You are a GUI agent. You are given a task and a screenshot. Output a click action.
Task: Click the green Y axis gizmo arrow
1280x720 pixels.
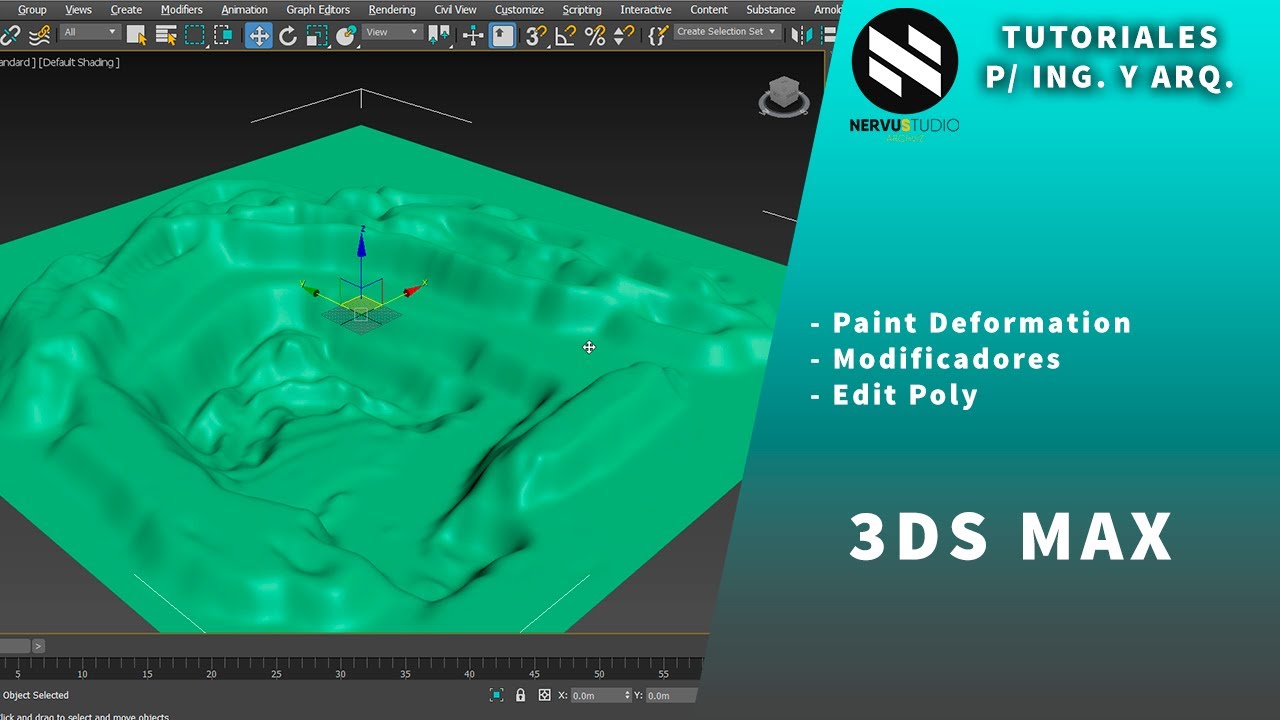(x=313, y=291)
